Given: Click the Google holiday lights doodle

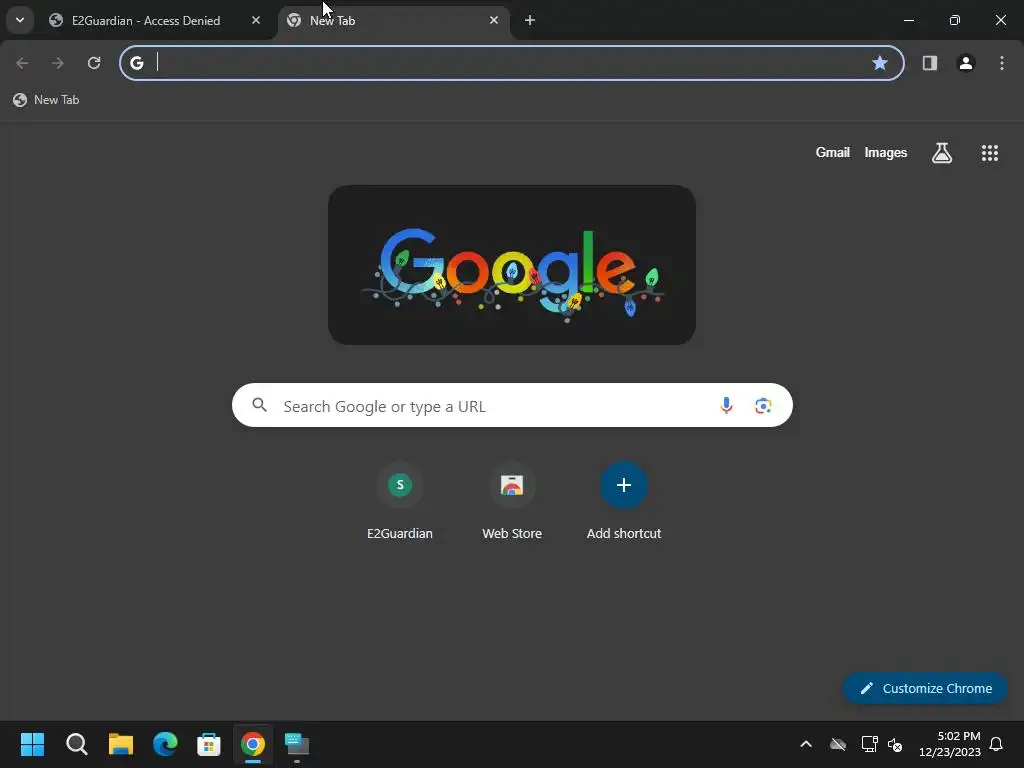Looking at the screenshot, I should (x=512, y=265).
